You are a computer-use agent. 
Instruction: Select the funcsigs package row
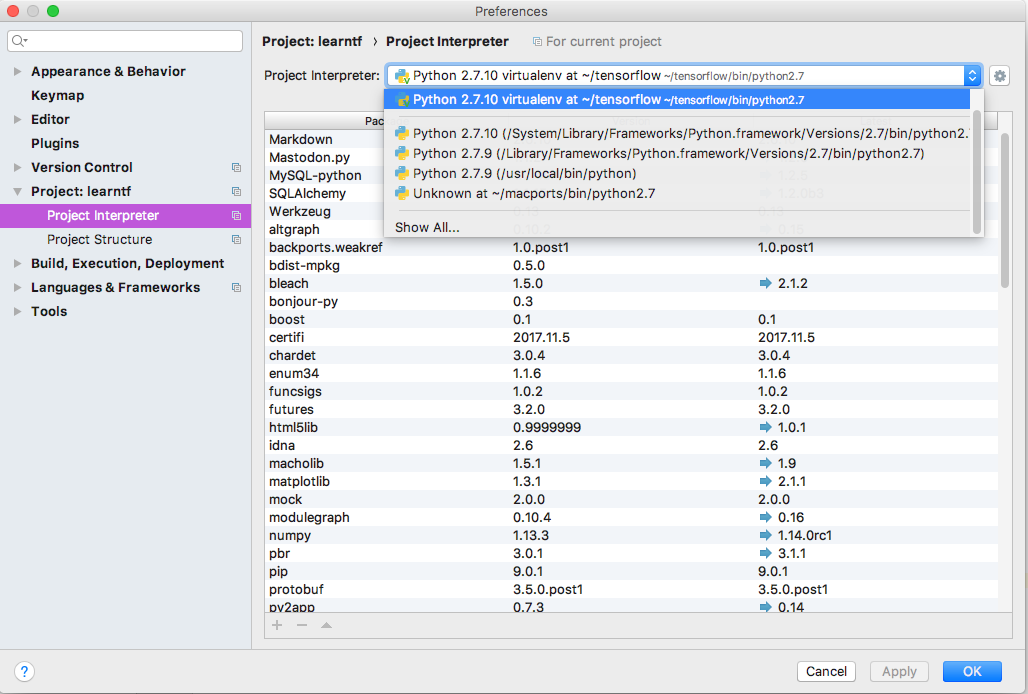(631, 391)
